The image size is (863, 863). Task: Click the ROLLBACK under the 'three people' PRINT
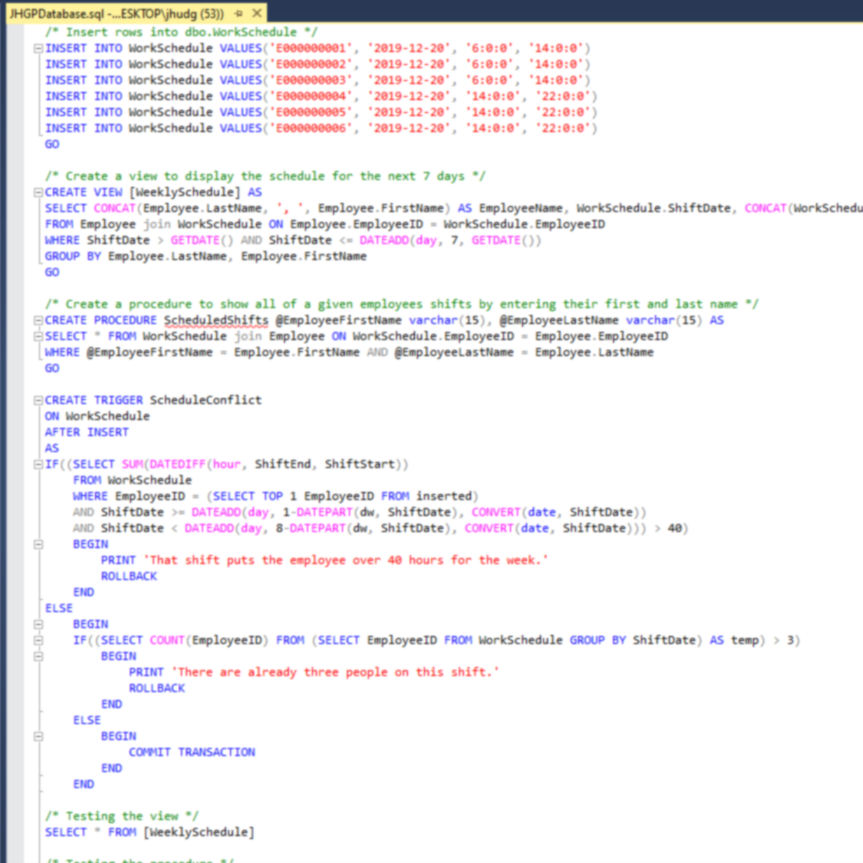157,688
